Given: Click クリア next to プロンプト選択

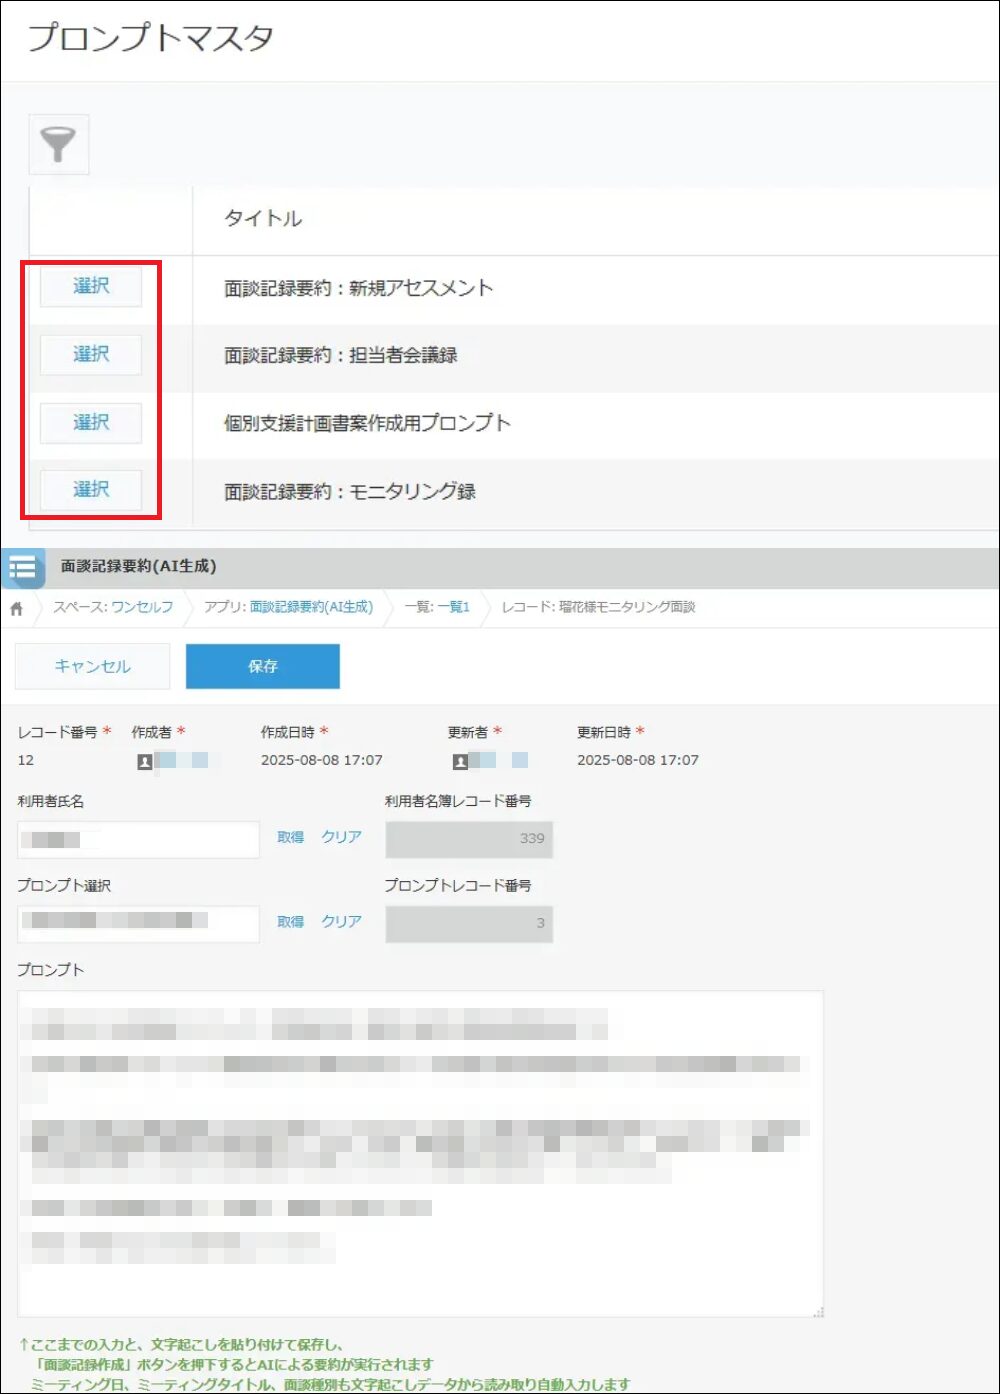Looking at the screenshot, I should click(341, 922).
